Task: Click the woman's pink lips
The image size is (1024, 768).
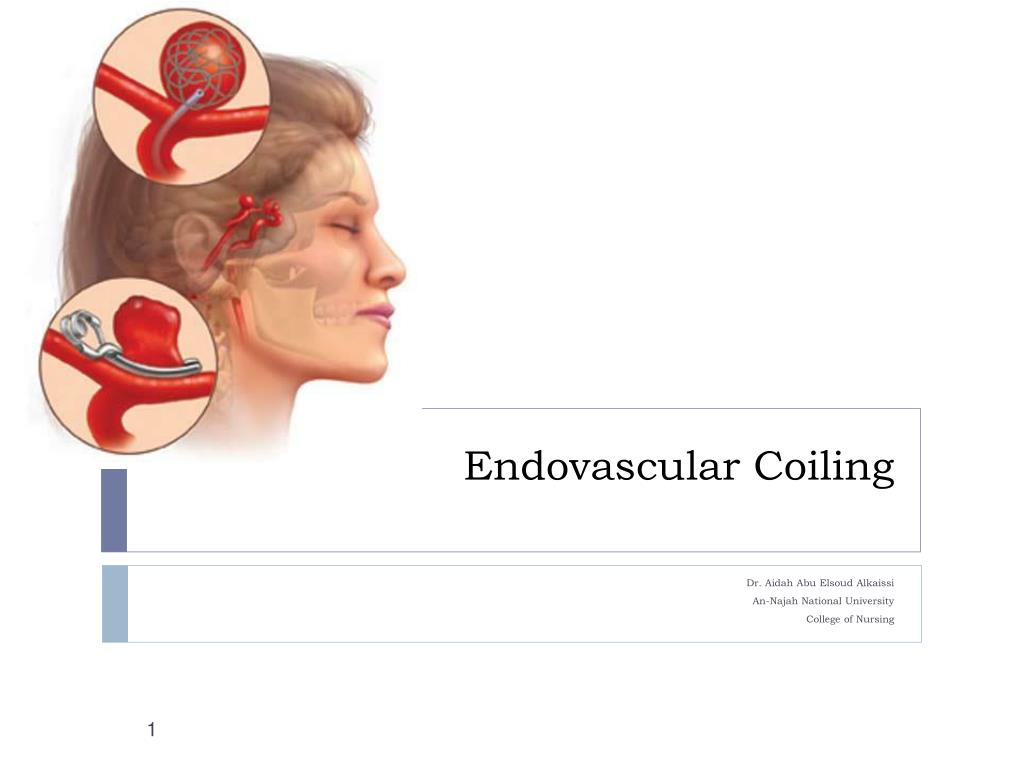Action: (x=377, y=315)
